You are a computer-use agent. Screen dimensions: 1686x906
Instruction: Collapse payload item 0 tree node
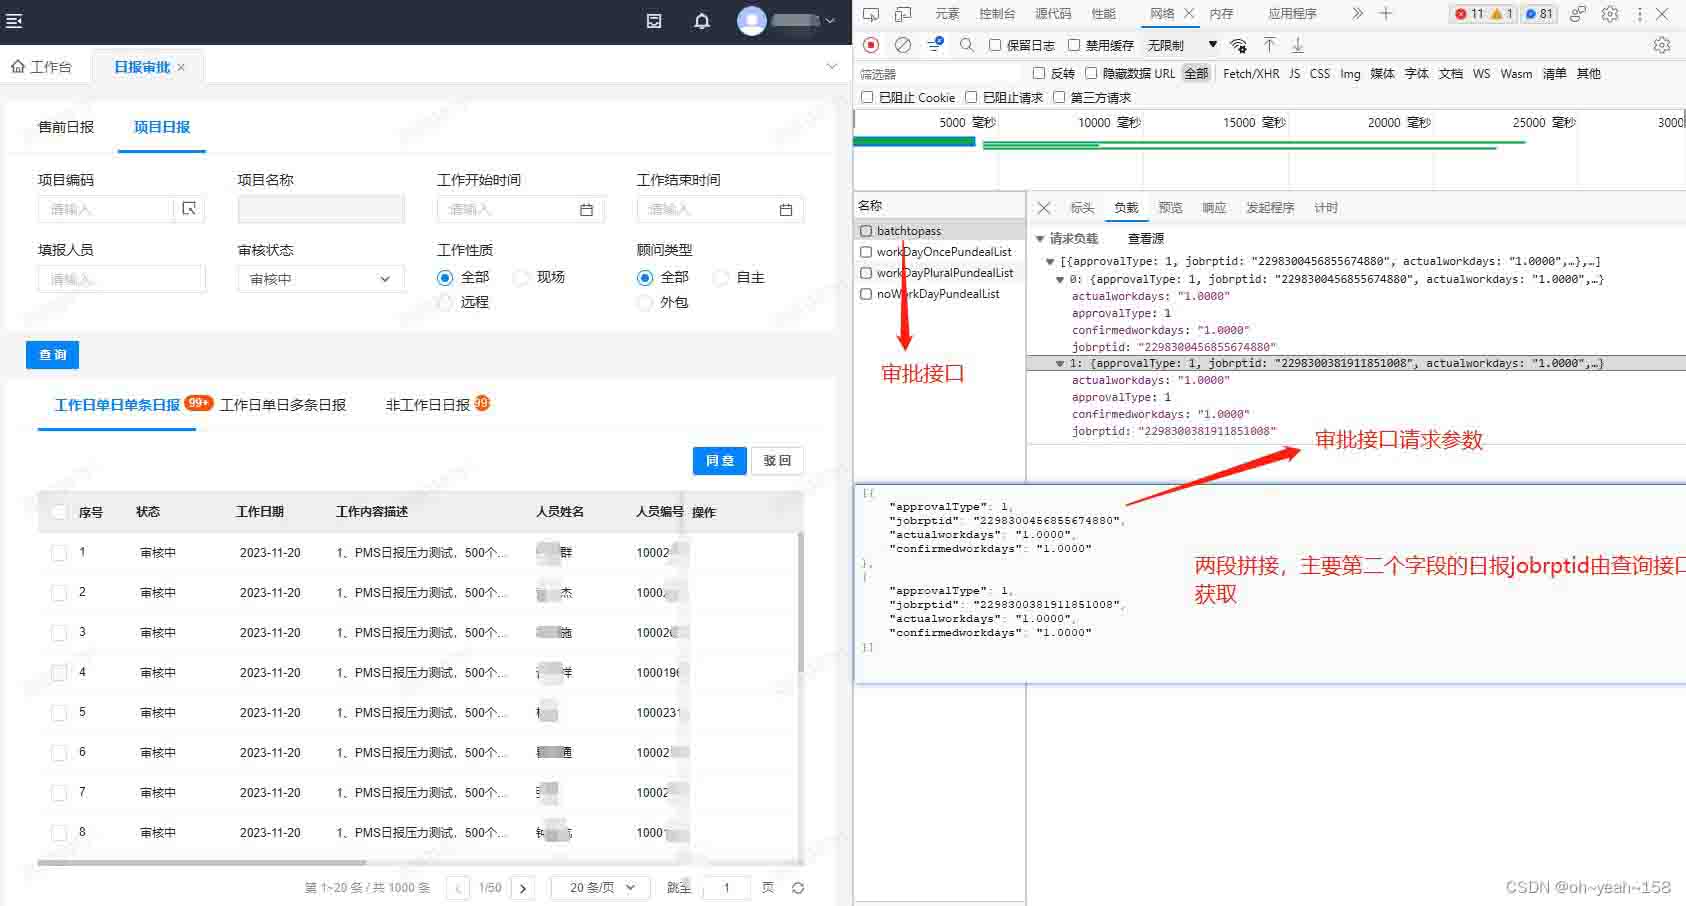(1060, 280)
